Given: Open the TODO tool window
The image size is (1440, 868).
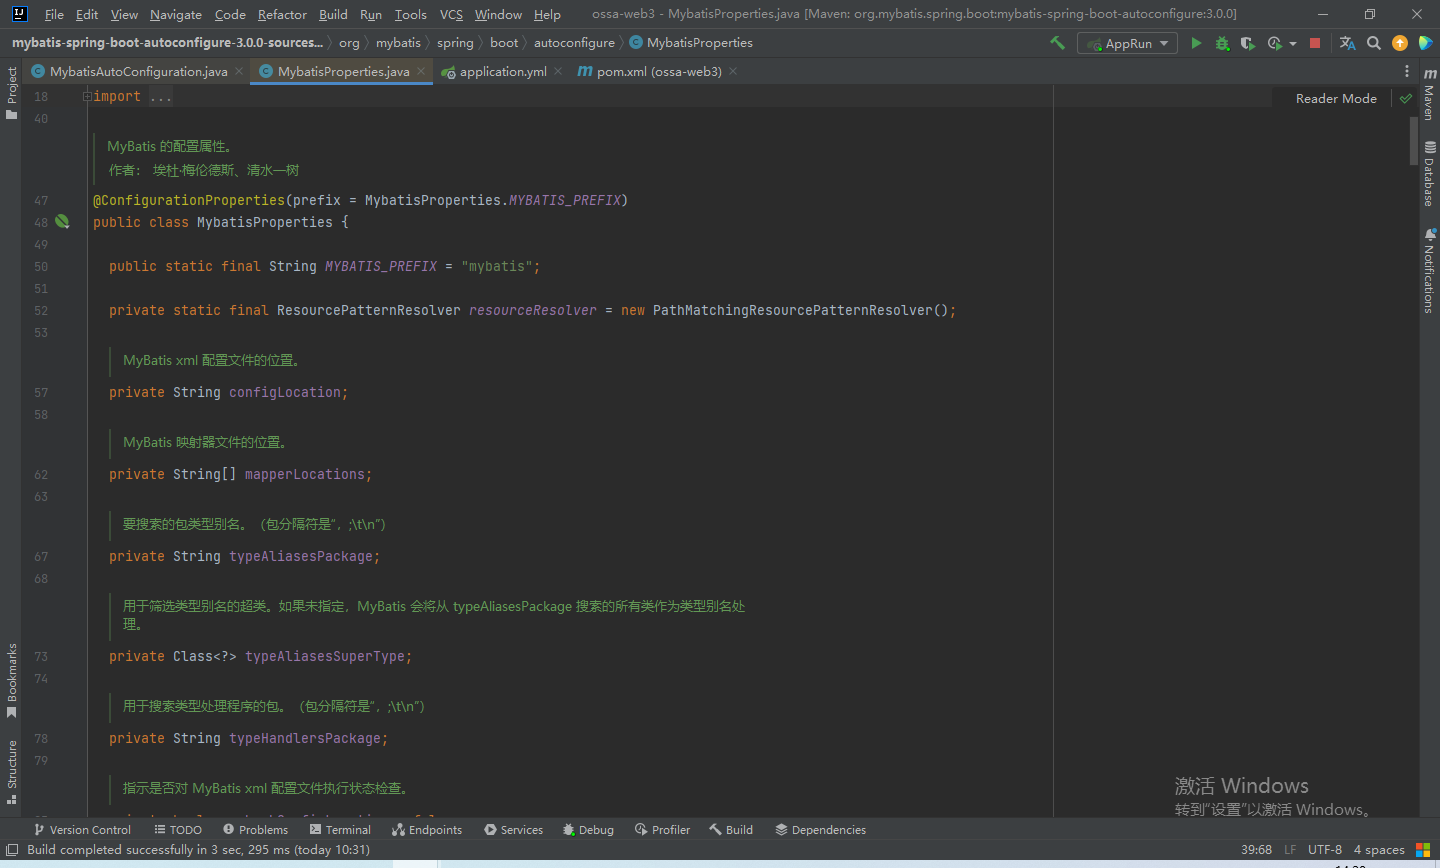Looking at the screenshot, I should click(178, 830).
